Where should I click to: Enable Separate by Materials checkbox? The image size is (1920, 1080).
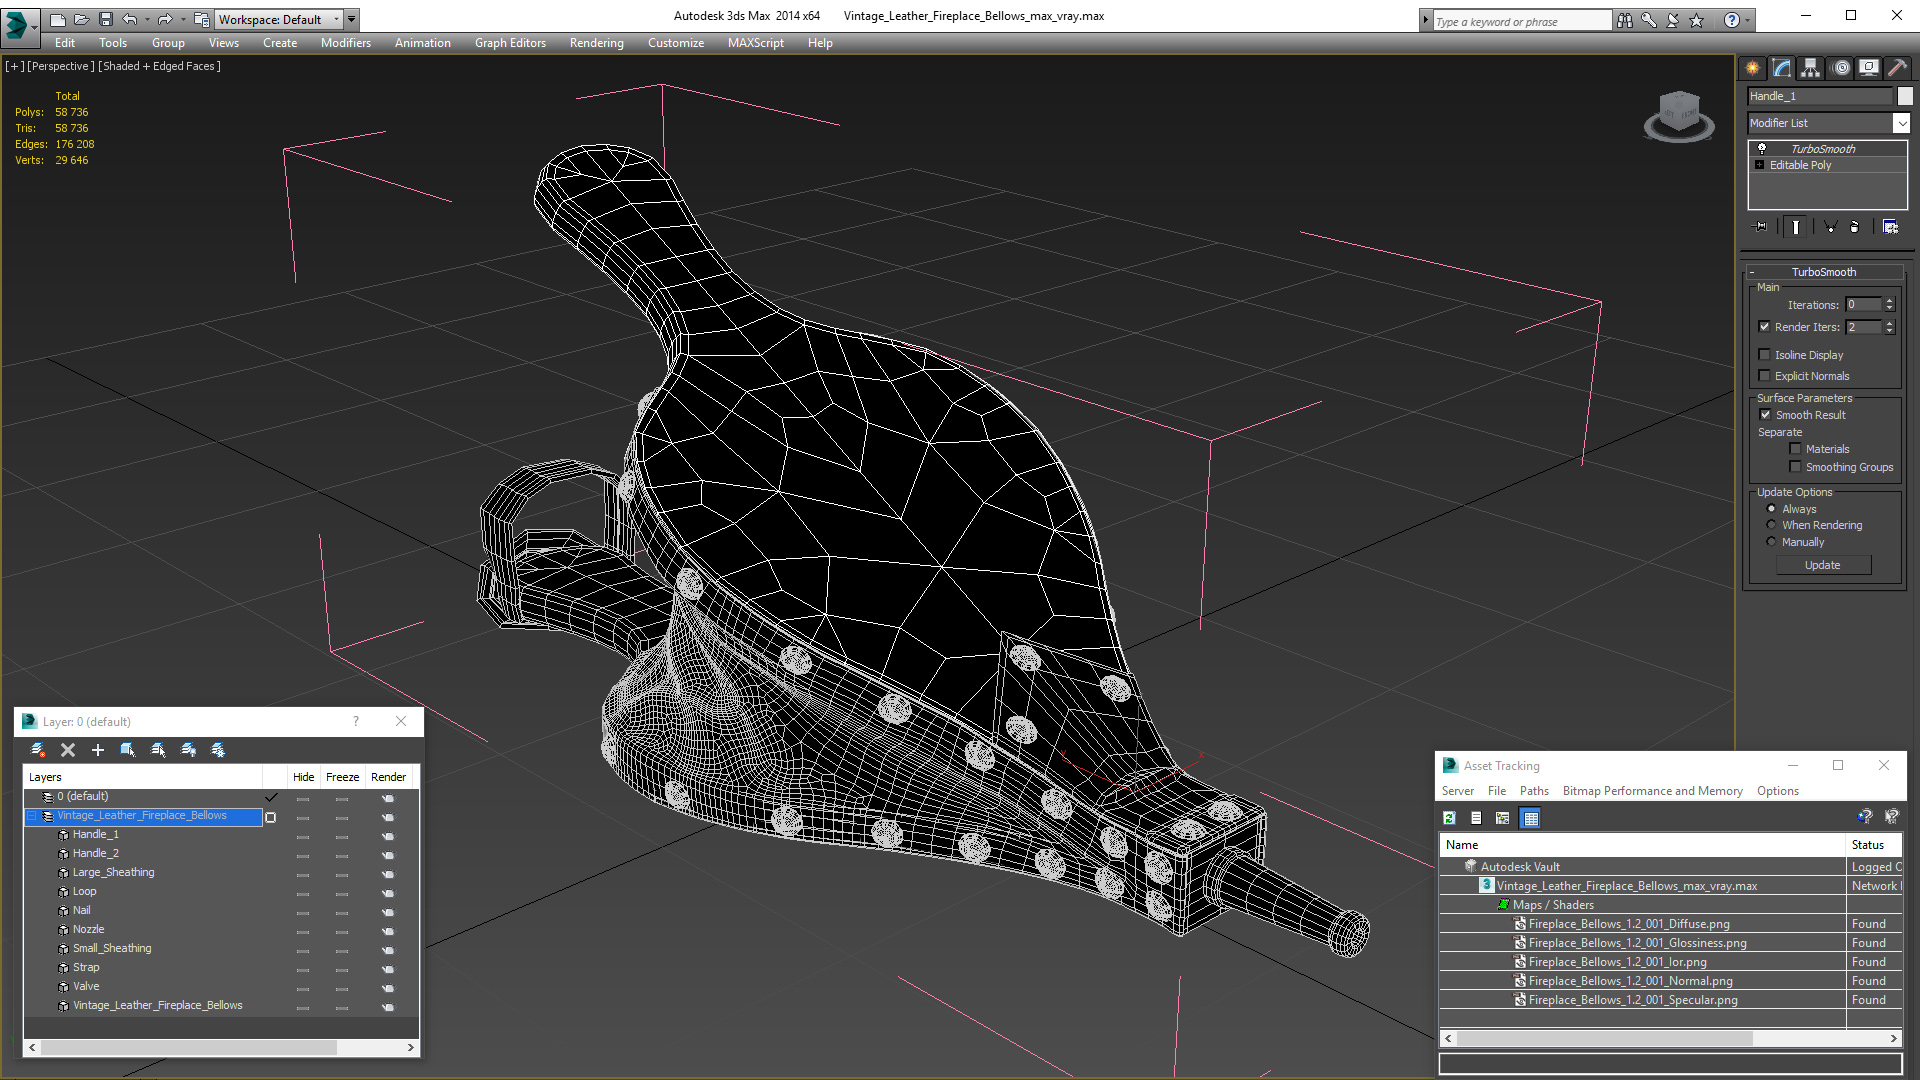(x=1795, y=449)
